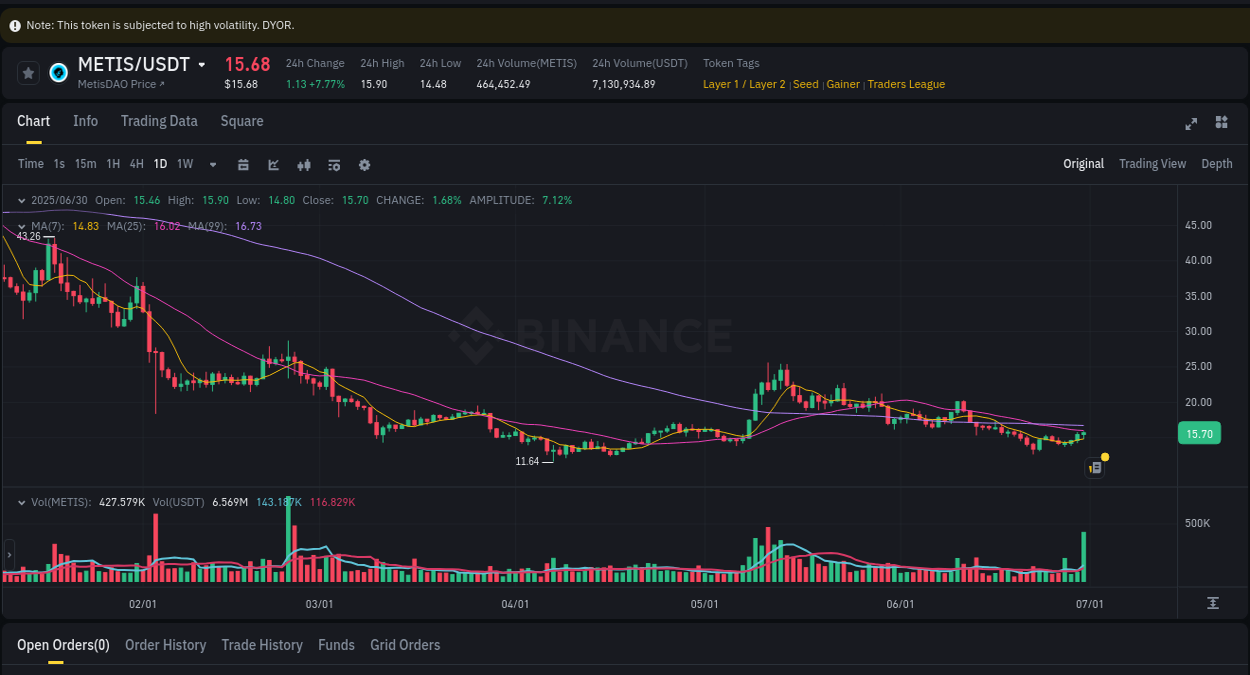Click the Traders League token tag
The image size is (1250, 675).
906,84
